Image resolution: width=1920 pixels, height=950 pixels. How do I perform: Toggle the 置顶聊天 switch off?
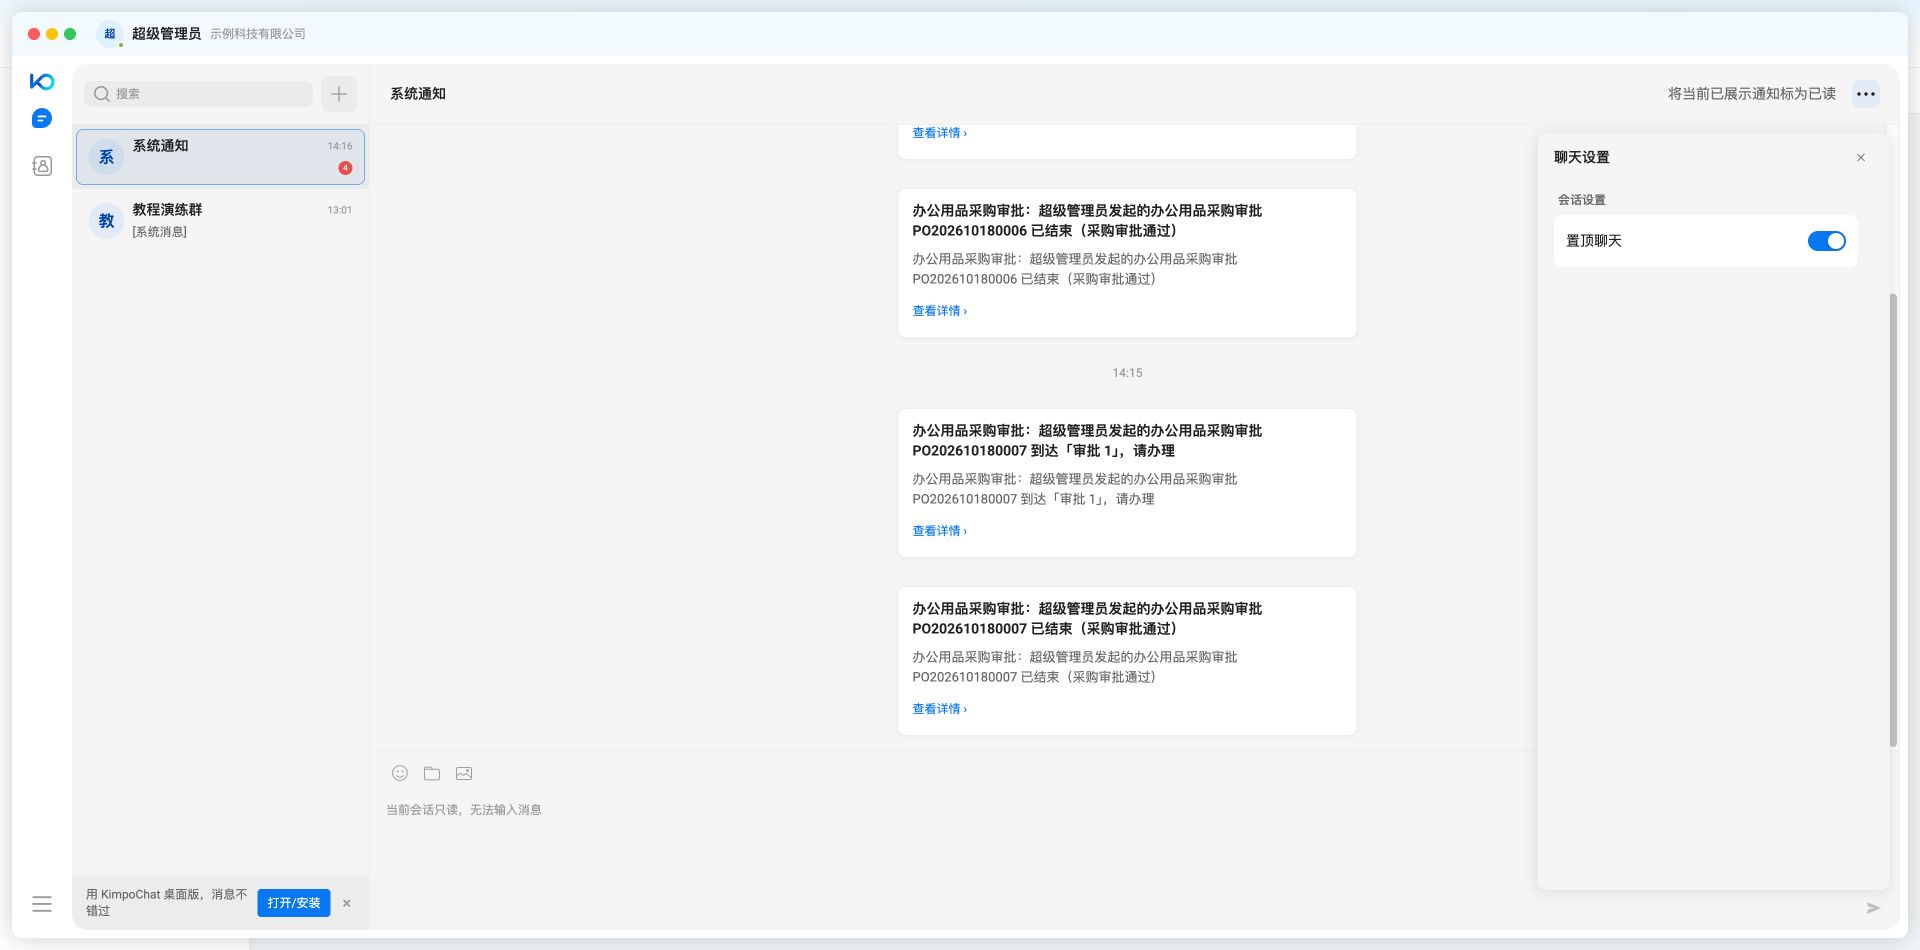click(1826, 241)
